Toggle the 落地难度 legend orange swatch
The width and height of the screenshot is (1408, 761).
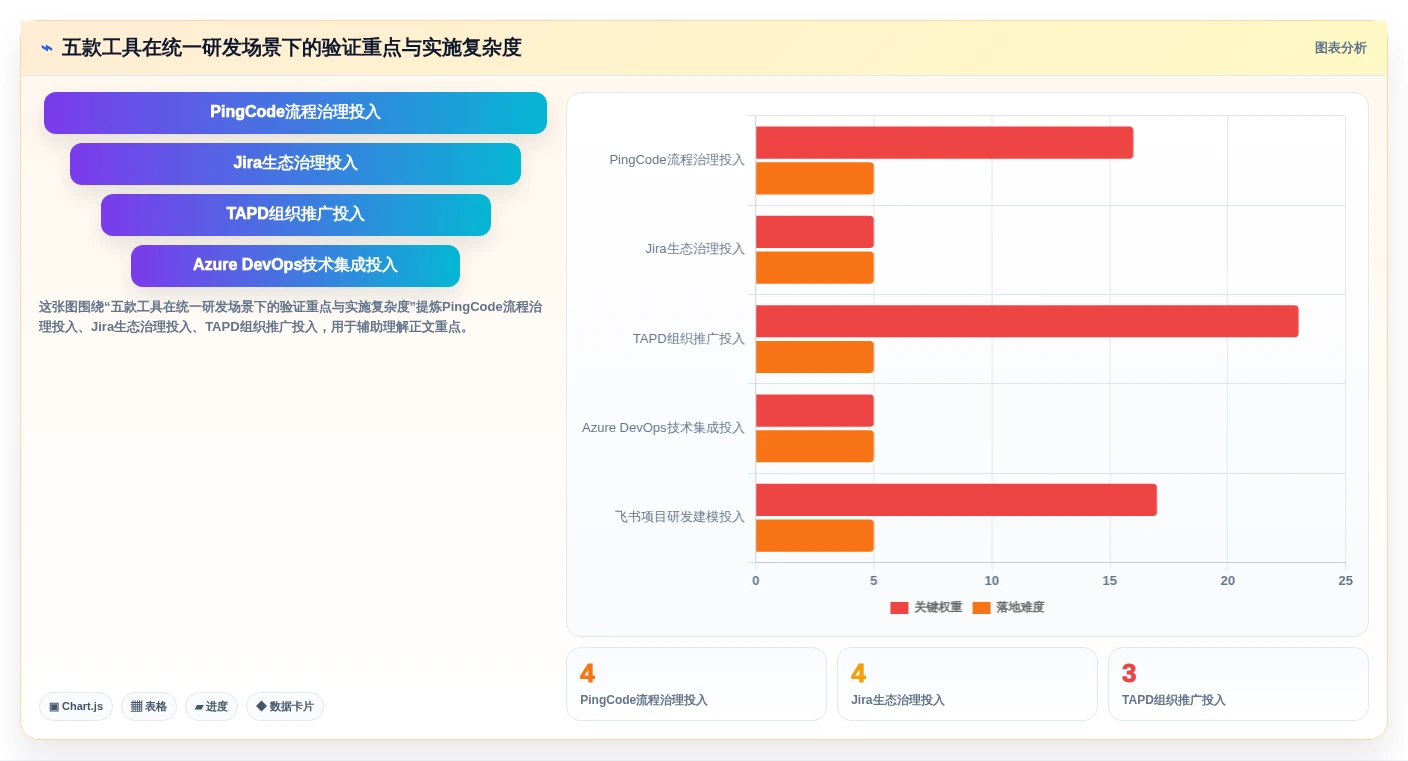[981, 608]
